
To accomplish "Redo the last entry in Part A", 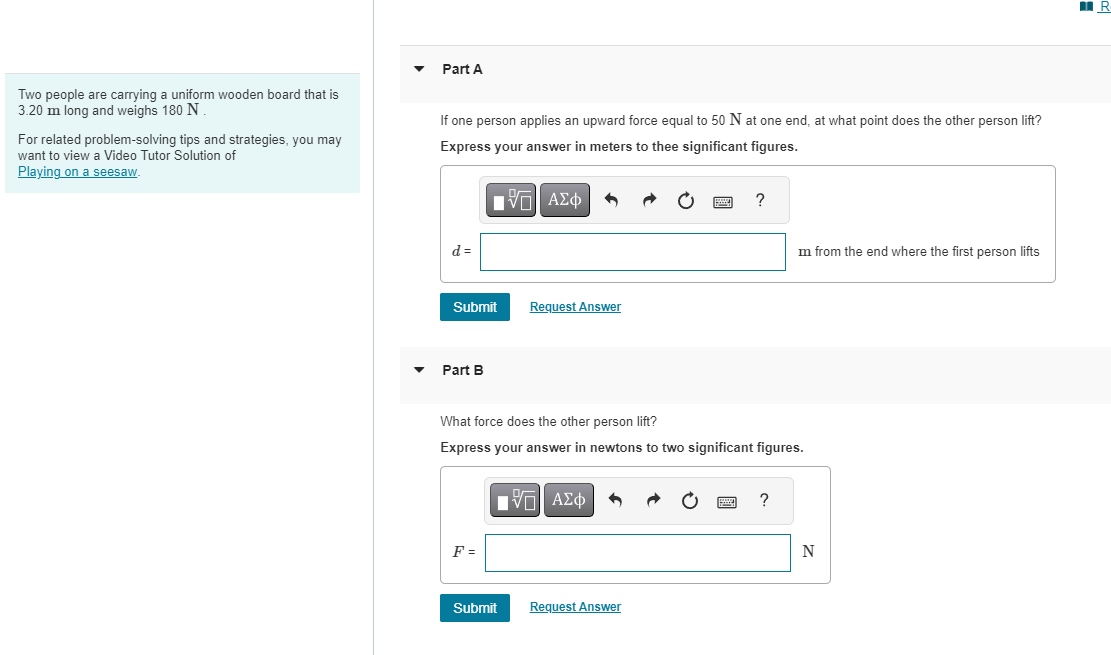I will point(648,200).
